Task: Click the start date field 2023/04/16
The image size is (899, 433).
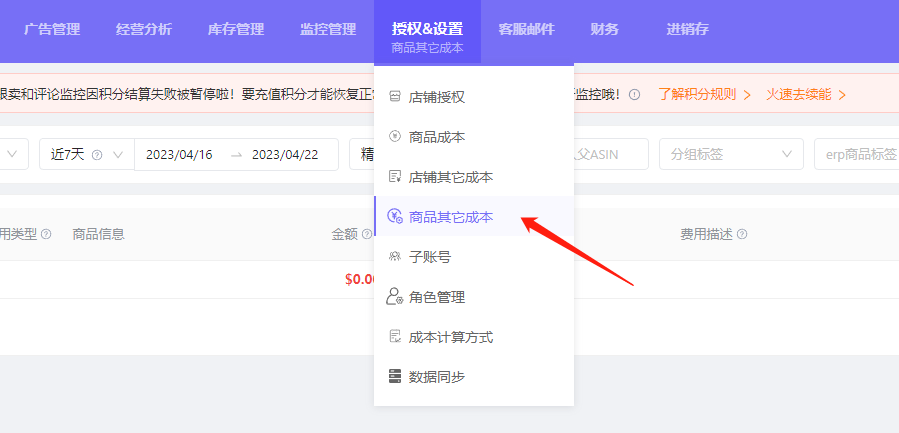Action: click(180, 155)
